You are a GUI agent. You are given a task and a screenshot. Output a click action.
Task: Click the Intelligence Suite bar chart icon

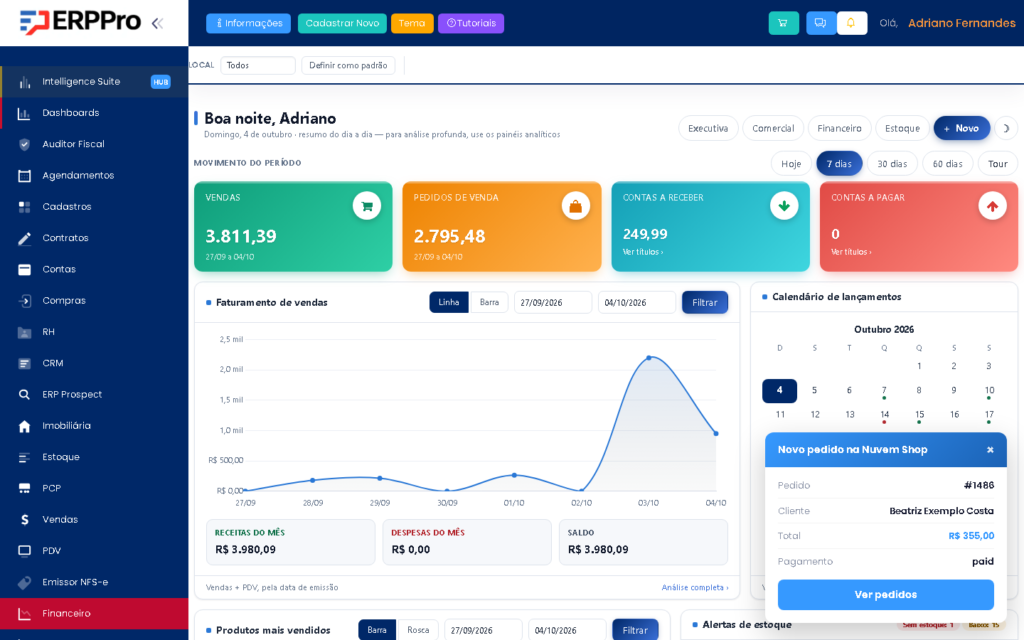coord(24,82)
